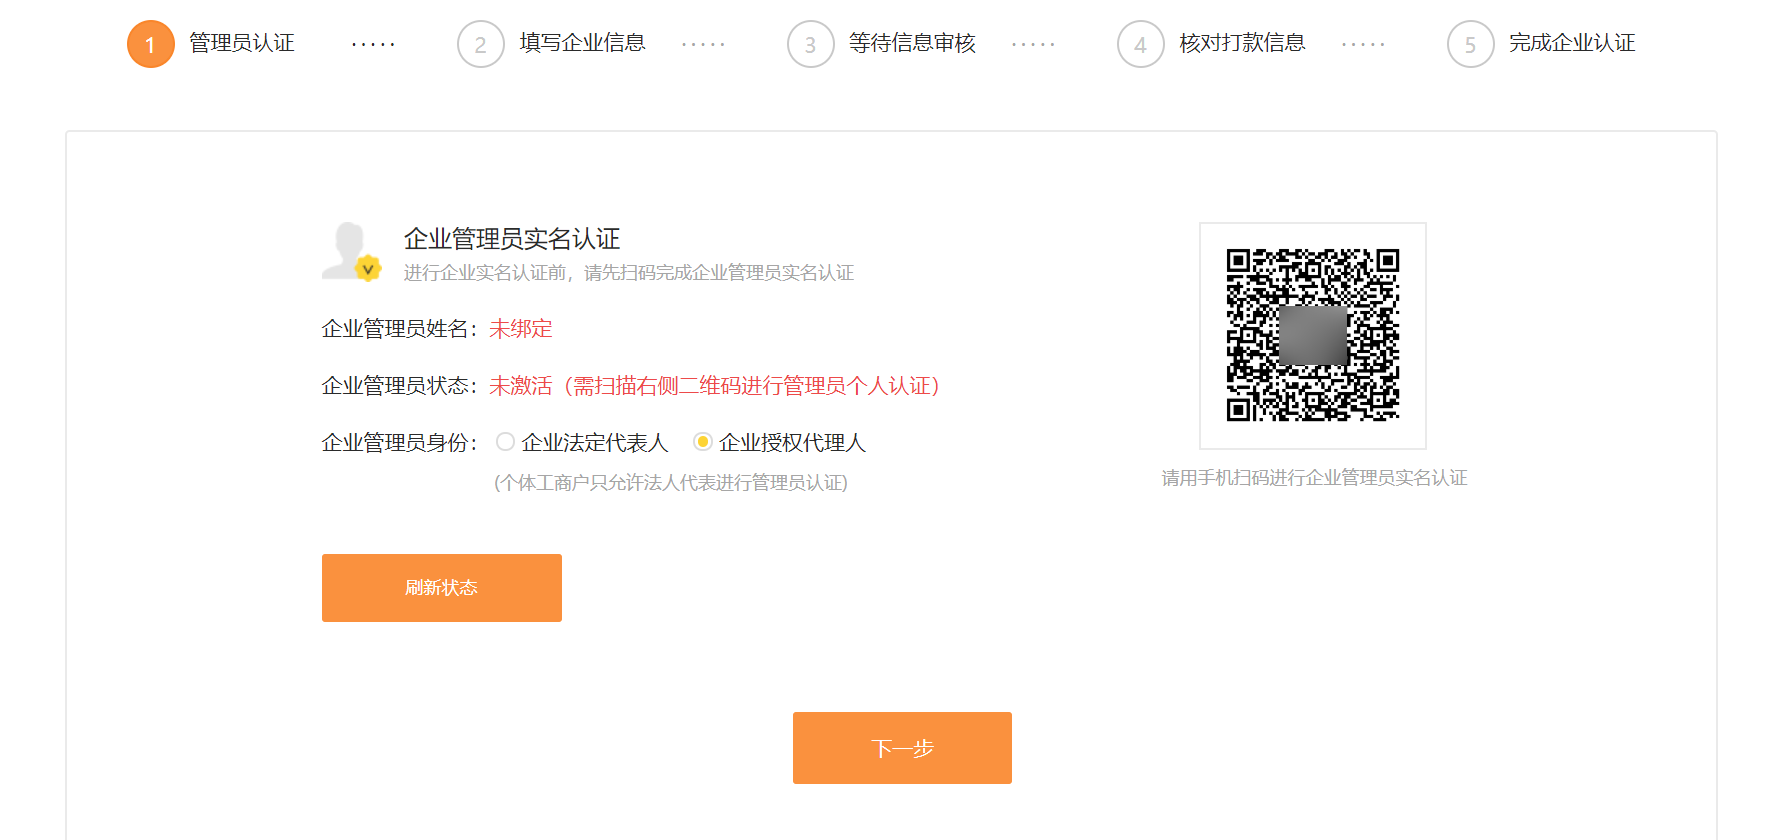Open the 填写企业信息 step label
The image size is (1773, 840).
click(583, 43)
